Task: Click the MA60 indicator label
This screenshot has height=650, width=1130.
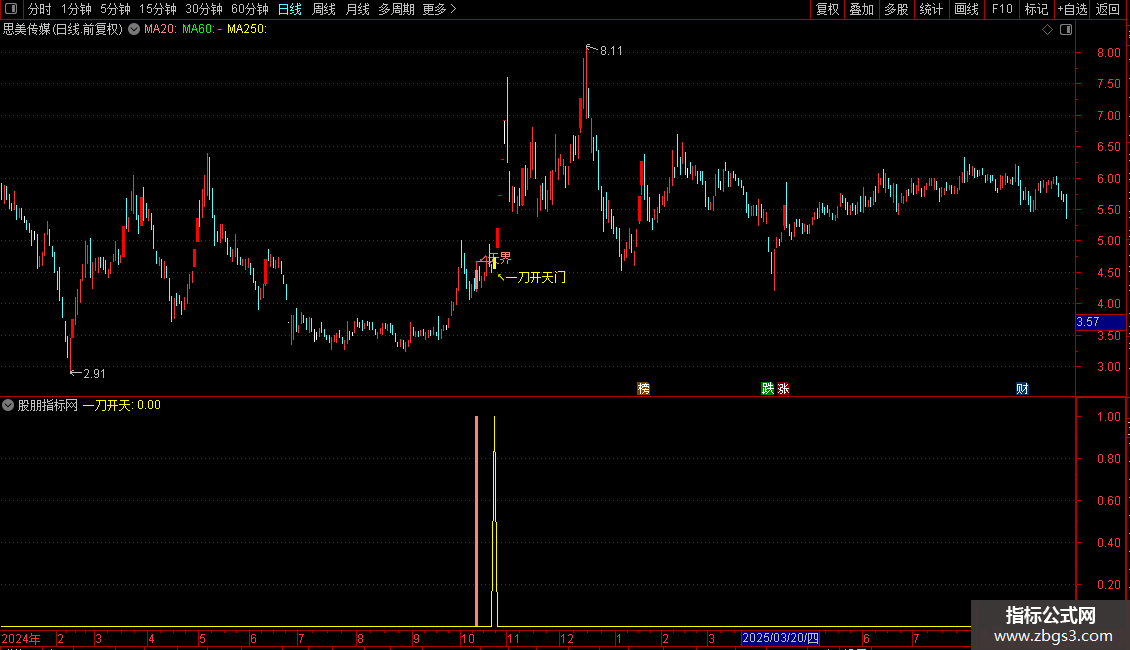Action: click(200, 29)
